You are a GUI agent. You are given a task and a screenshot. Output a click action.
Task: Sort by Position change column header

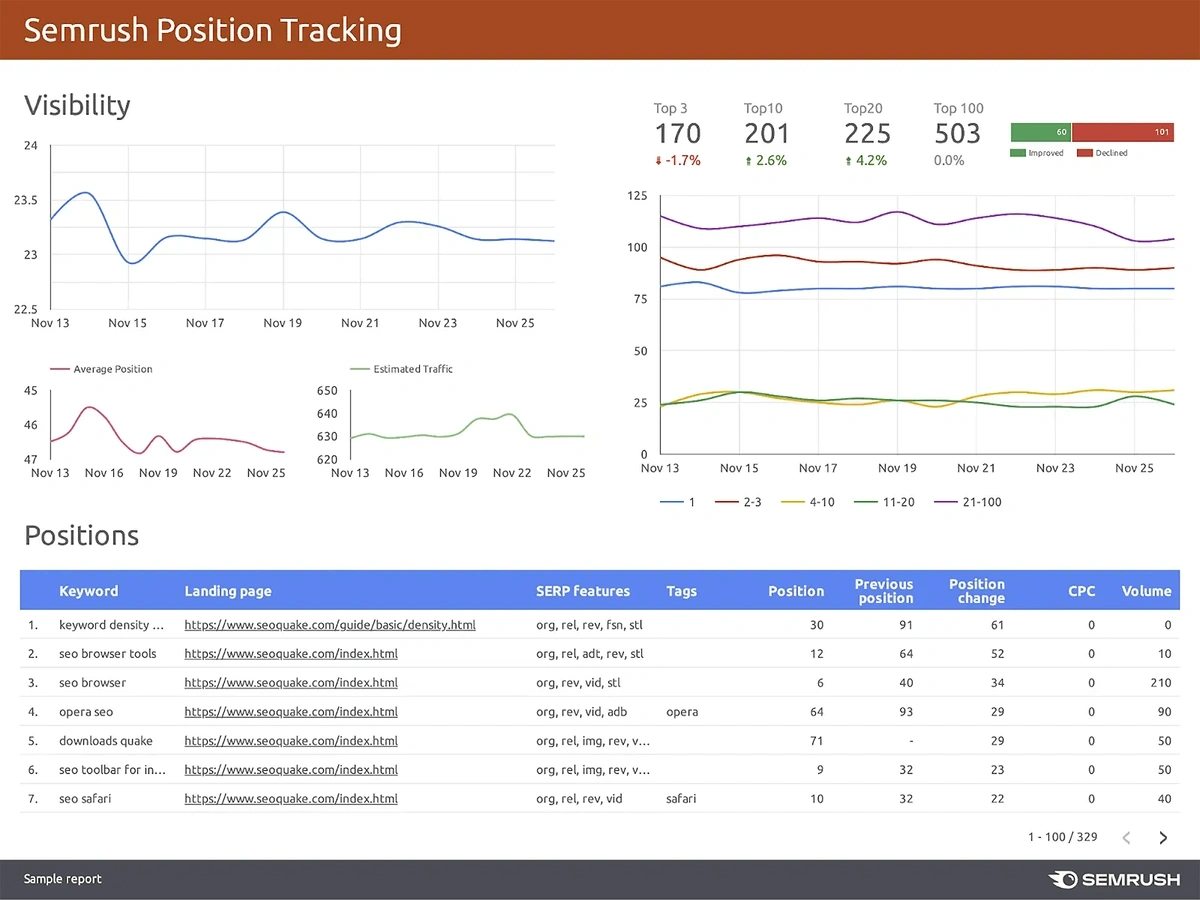point(977,591)
